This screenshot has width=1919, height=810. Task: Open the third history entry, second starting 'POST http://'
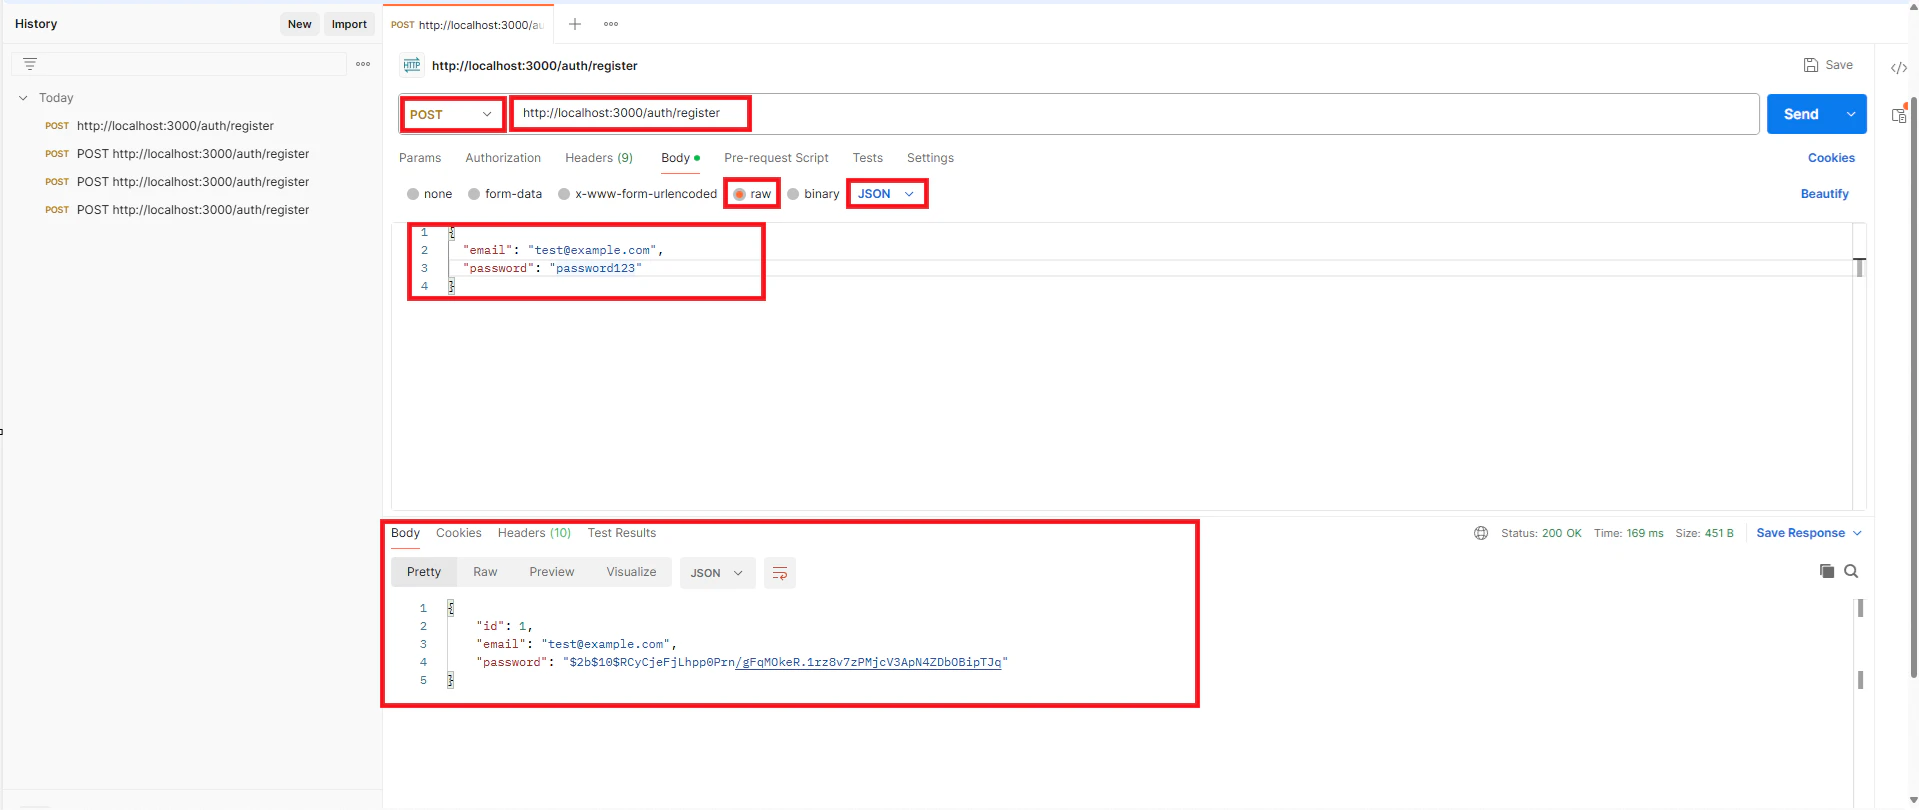coord(193,182)
